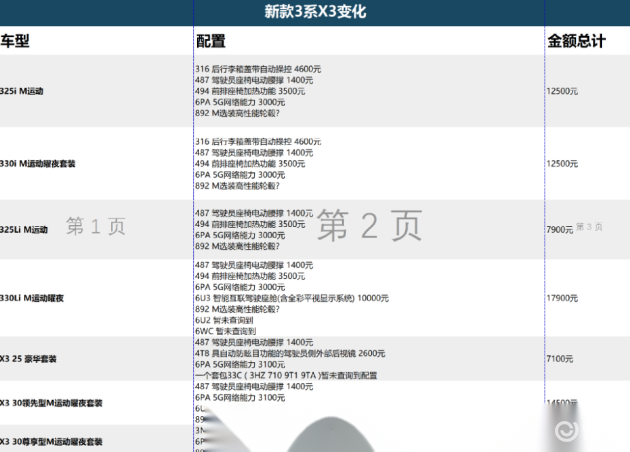Select the 325Li M运动 model cell
The image size is (630, 452).
24,230
